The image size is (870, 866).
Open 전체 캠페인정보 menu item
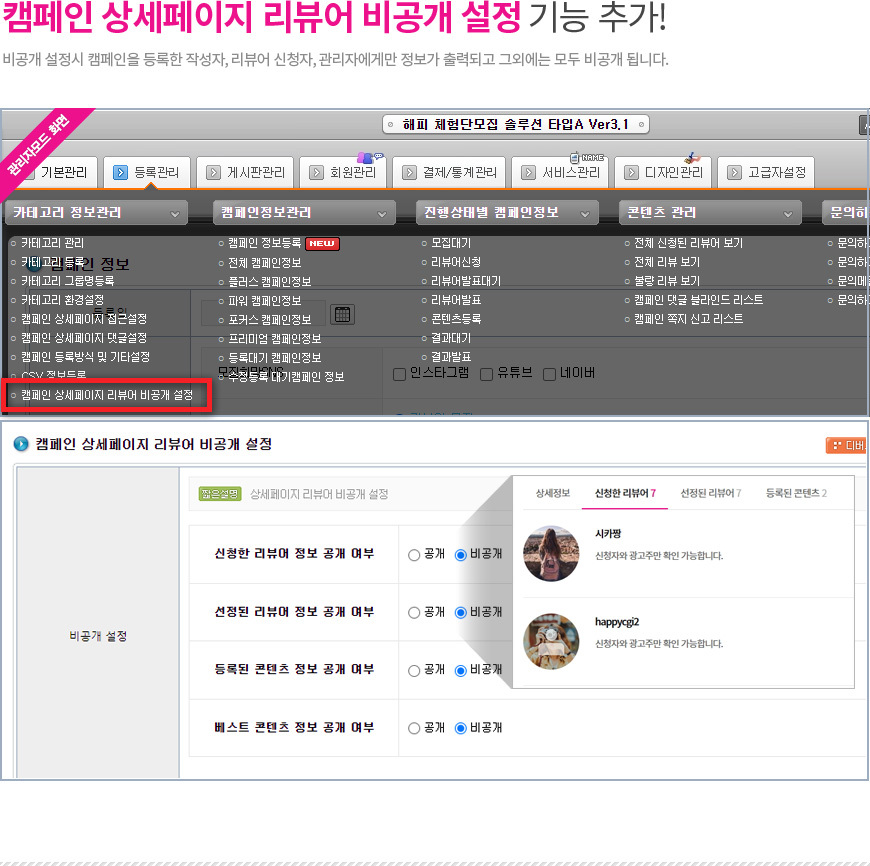265,262
